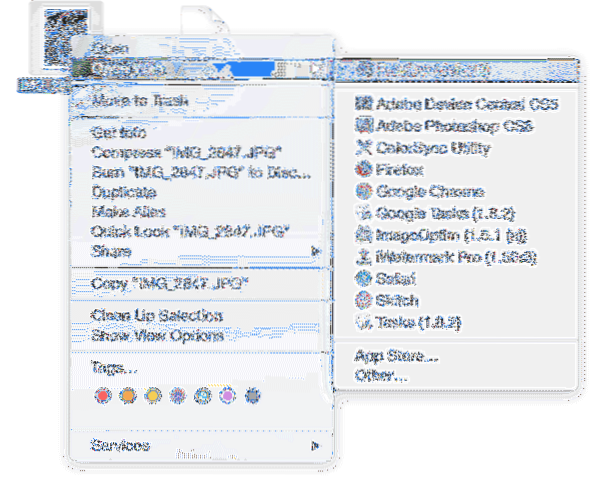Viewport: 598px width, 489px height.
Task: Select Duplicate menu entry
Action: coord(124,192)
